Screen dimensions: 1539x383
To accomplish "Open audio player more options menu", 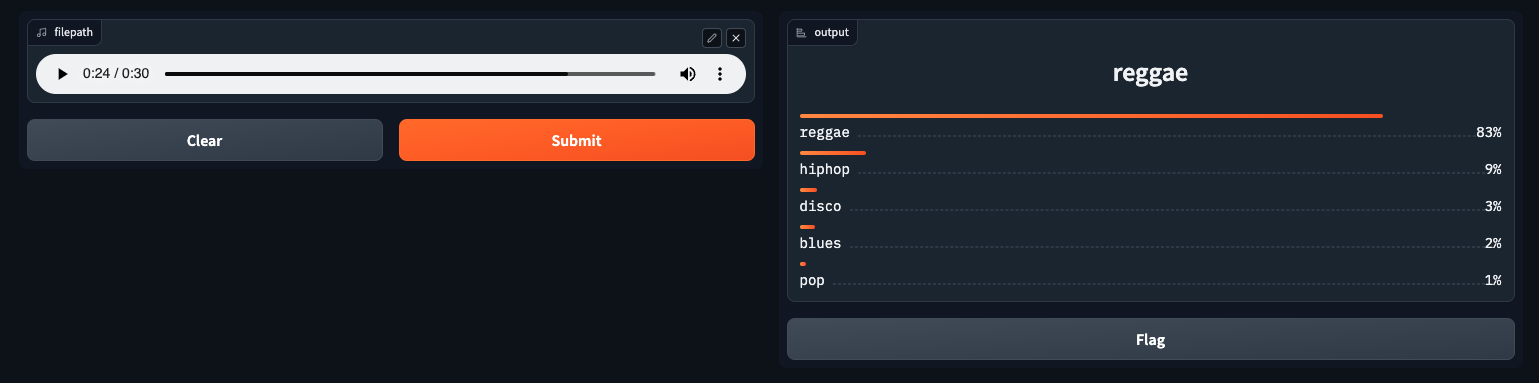I will [x=720, y=74].
